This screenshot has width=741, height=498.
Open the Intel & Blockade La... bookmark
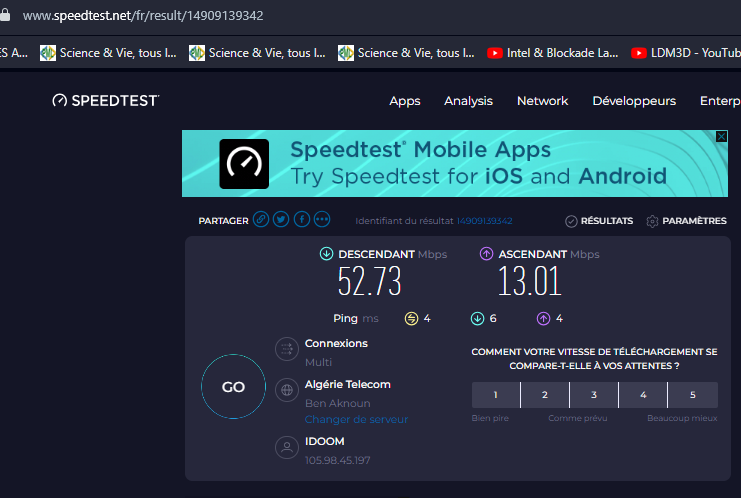pyautogui.click(x=553, y=53)
